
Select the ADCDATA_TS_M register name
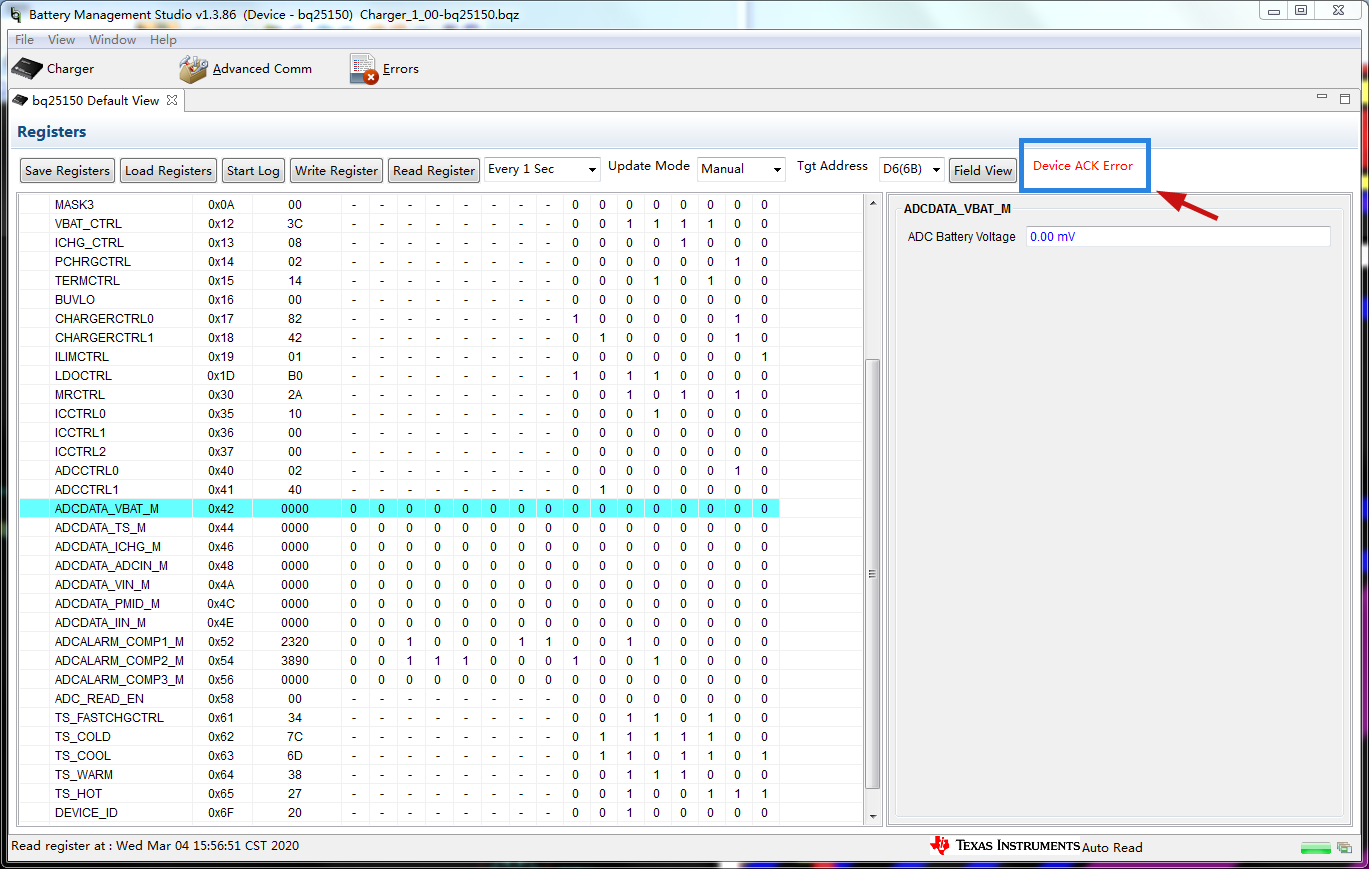pyautogui.click(x=100, y=527)
